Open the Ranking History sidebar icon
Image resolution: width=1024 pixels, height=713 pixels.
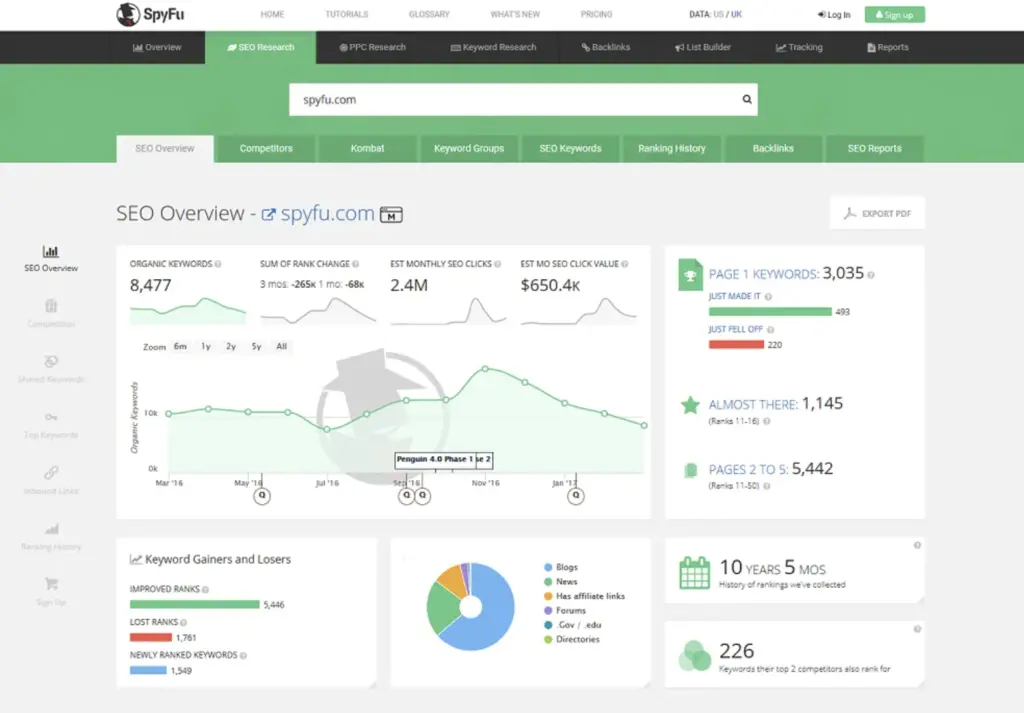51,528
